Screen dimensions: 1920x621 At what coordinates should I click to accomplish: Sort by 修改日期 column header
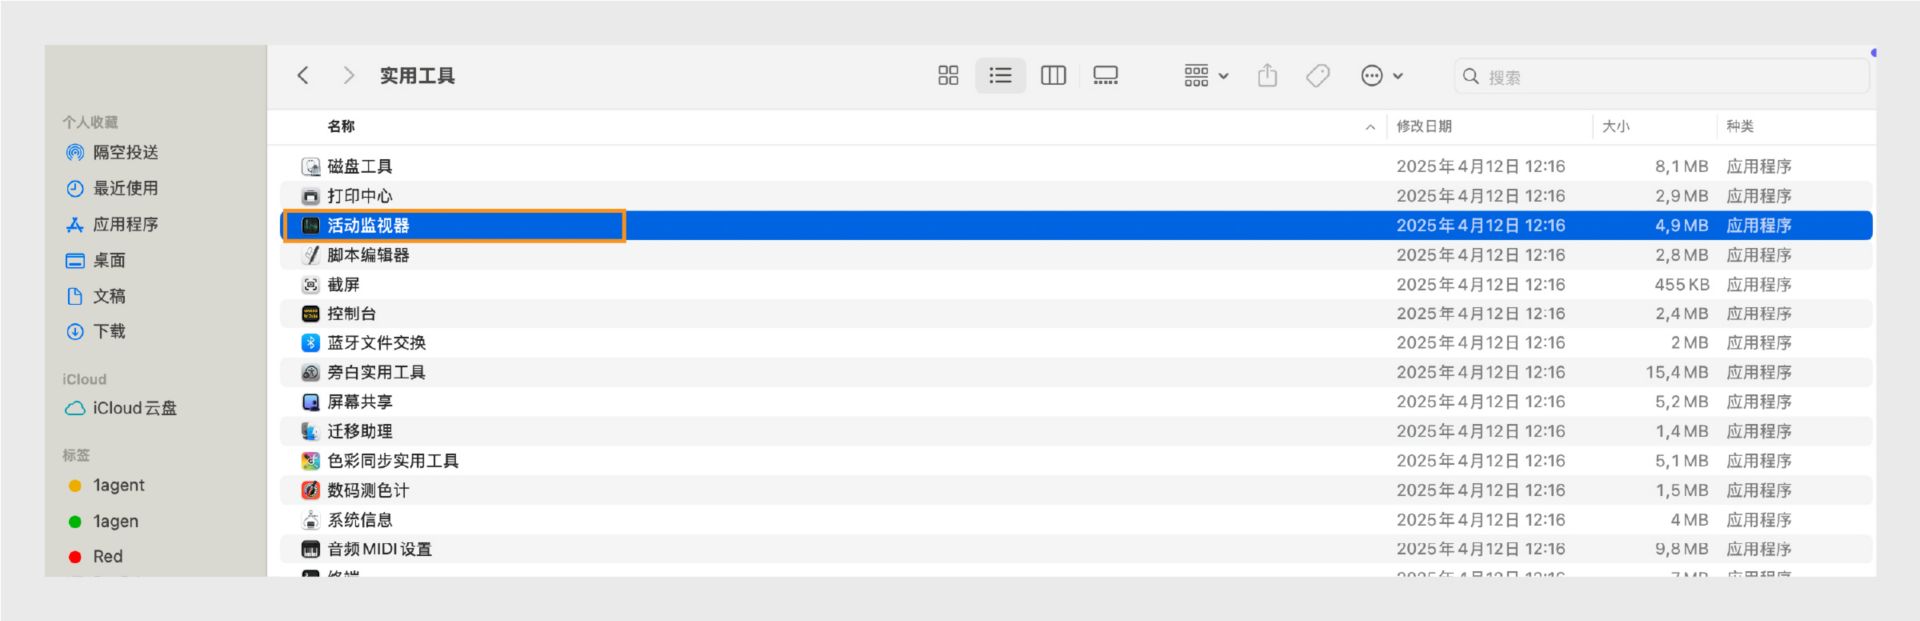pyautogui.click(x=1424, y=127)
